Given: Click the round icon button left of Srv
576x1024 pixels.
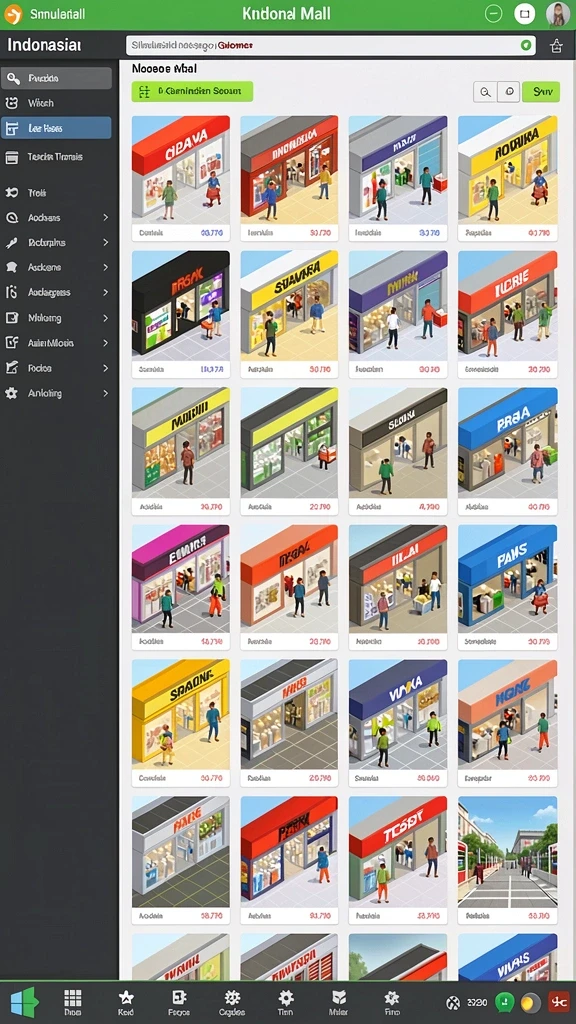Looking at the screenshot, I should click(508, 92).
